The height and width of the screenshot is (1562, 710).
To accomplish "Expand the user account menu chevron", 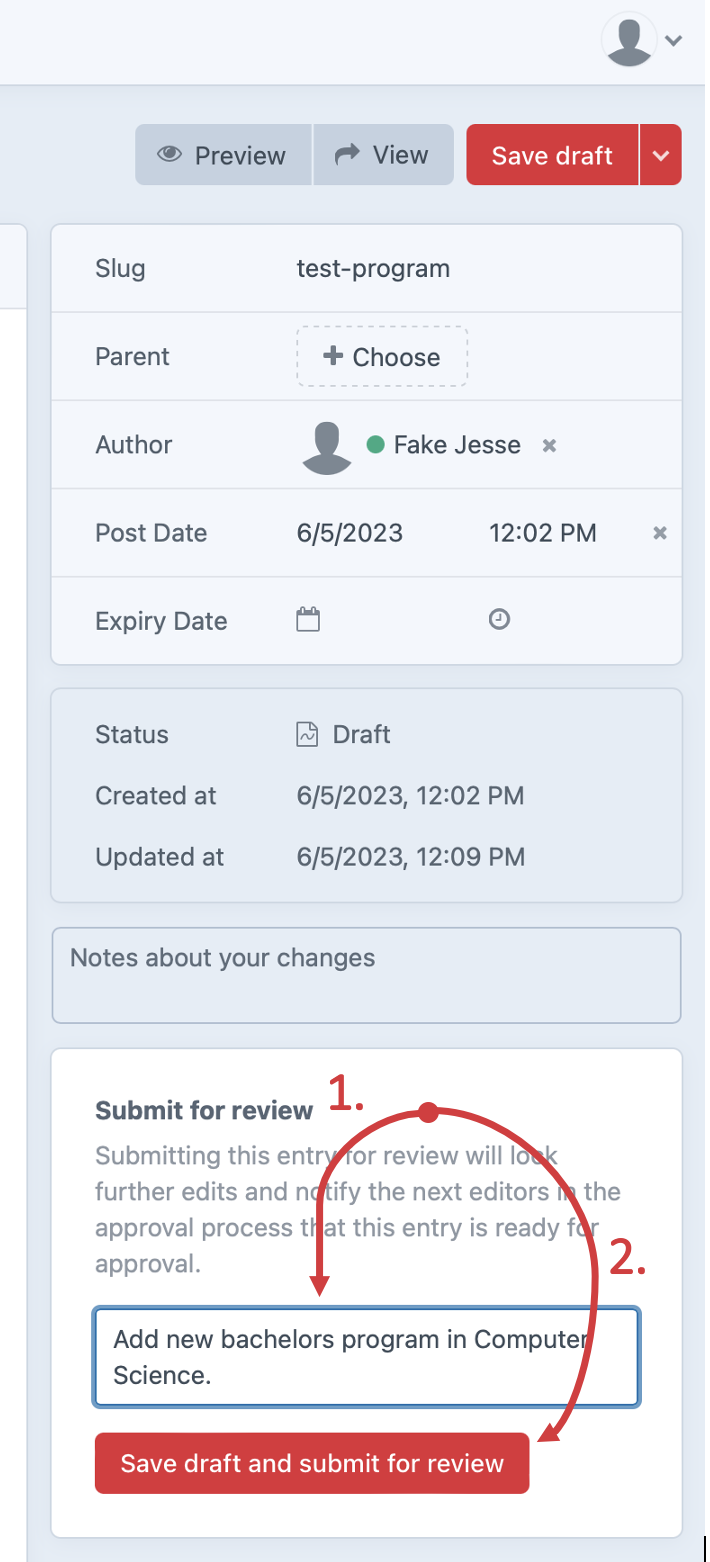I will coord(674,41).
